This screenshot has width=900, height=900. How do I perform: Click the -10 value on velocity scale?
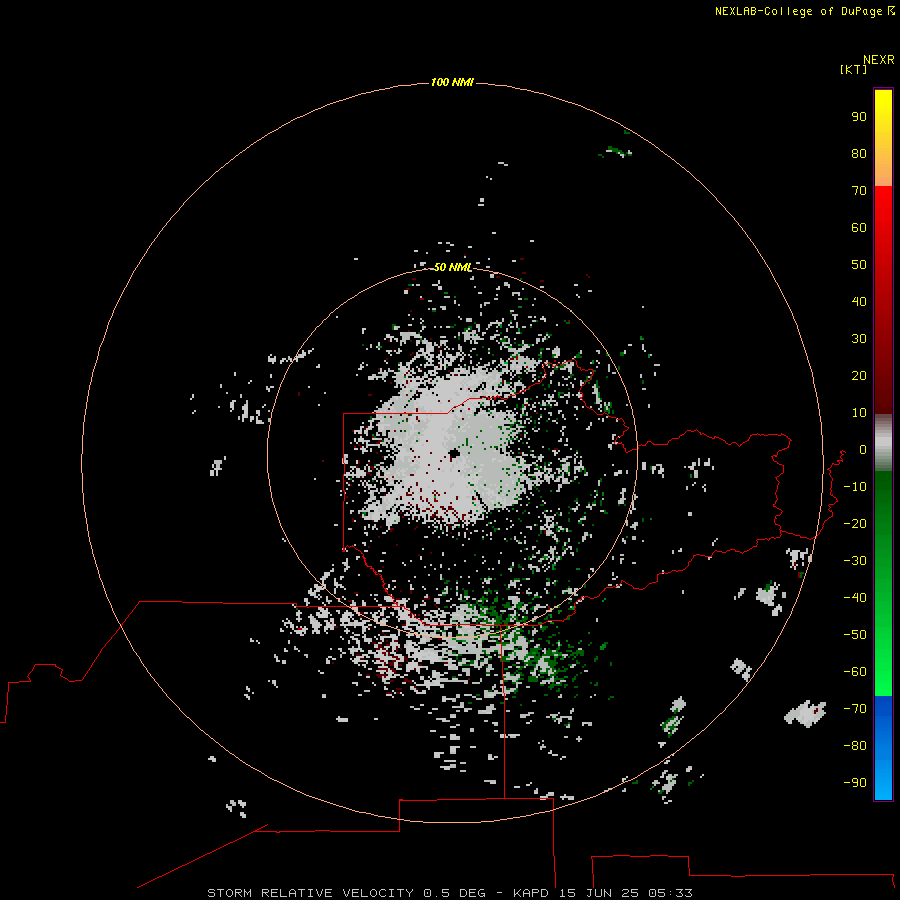855,487
